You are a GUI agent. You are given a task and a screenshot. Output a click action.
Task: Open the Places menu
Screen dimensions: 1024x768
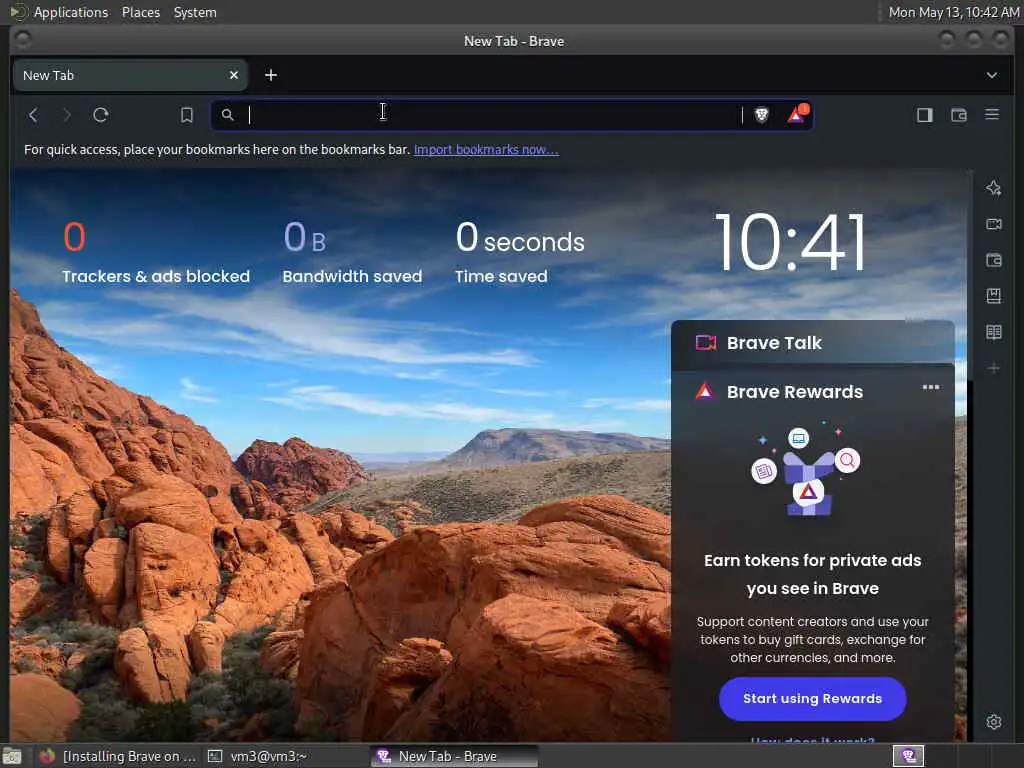pos(141,12)
